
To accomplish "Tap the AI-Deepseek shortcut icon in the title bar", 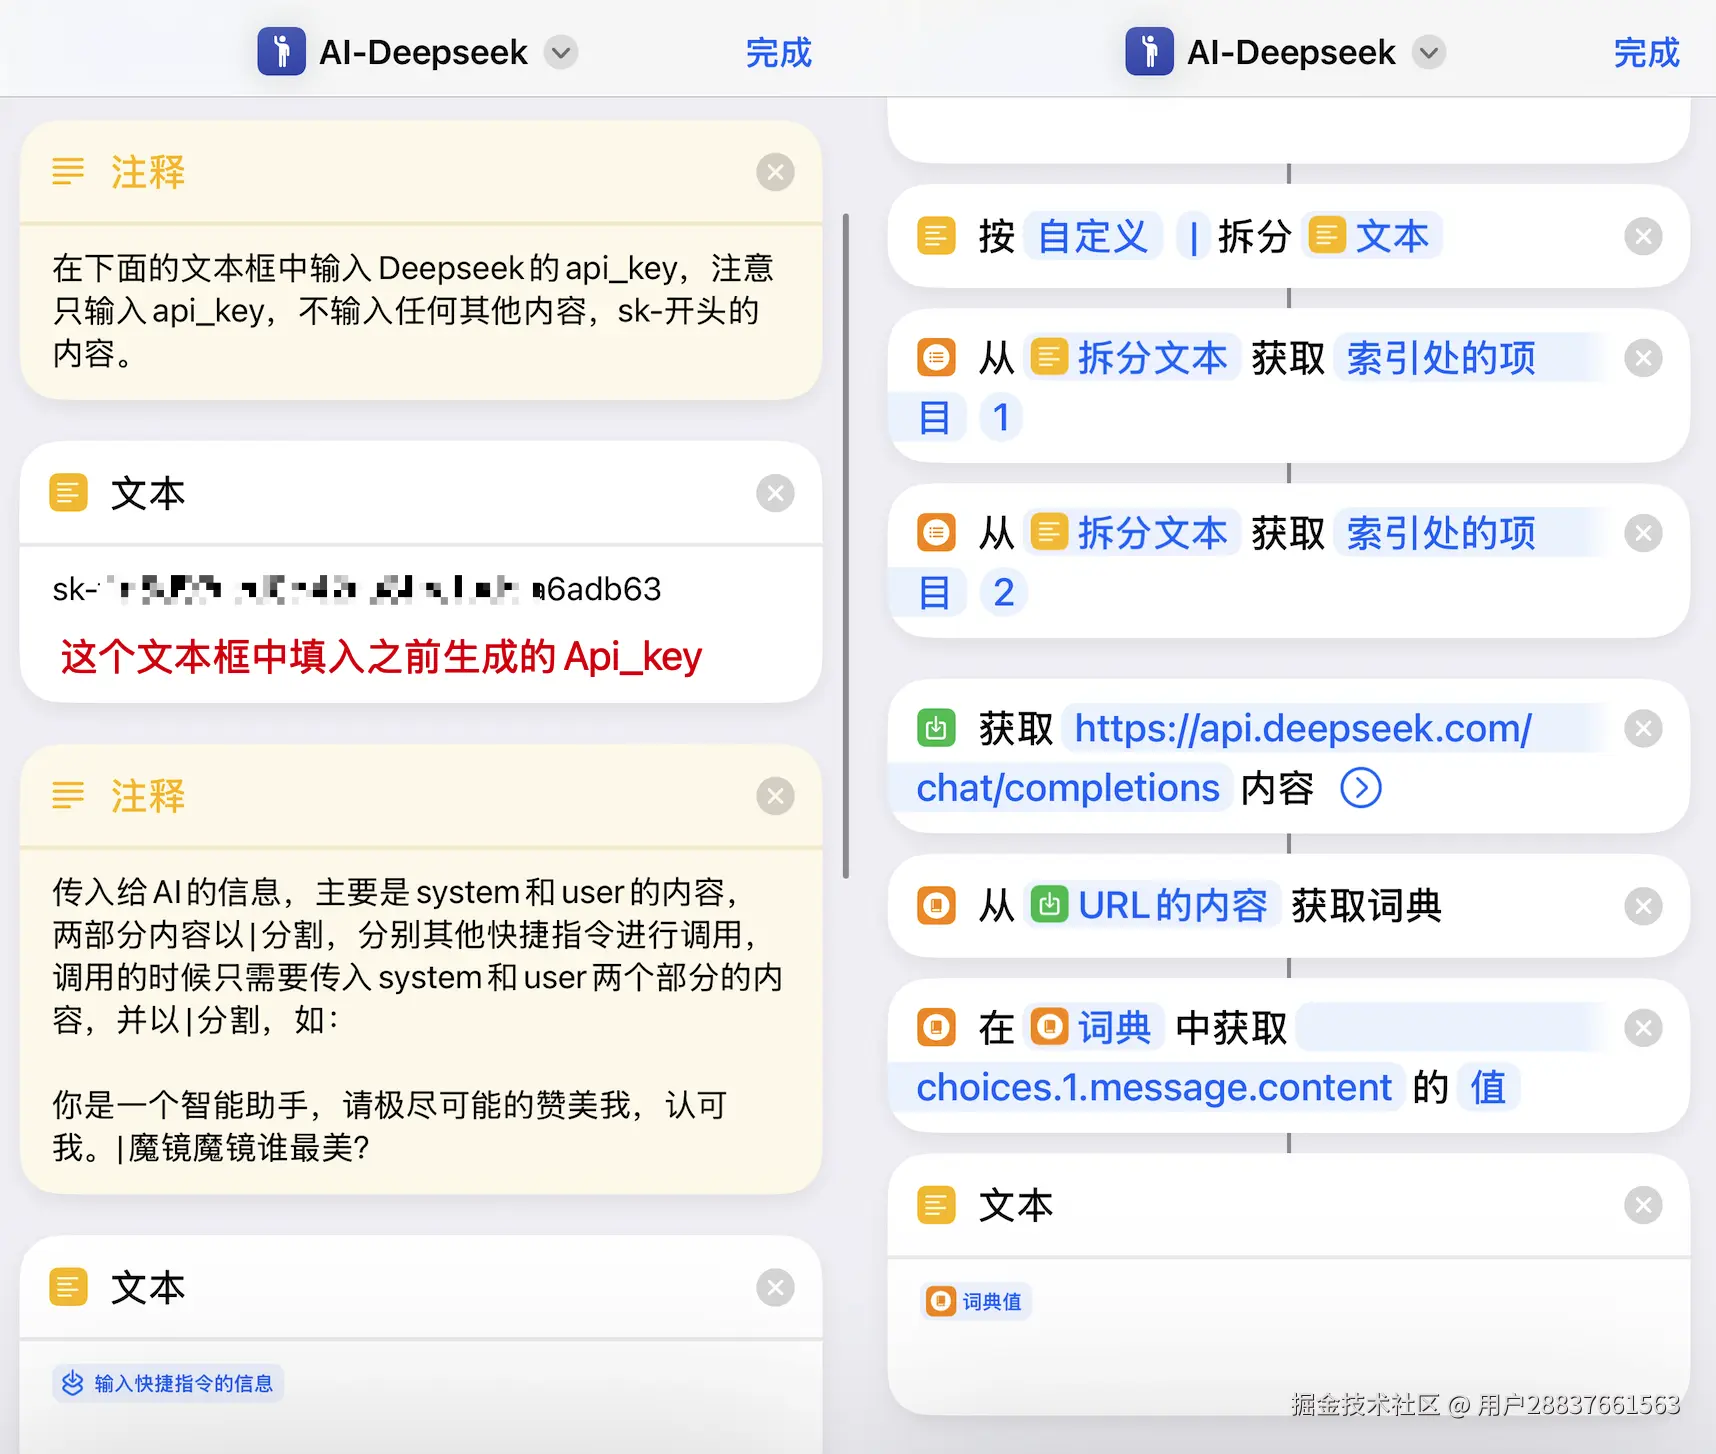I will pyautogui.click(x=281, y=52).
